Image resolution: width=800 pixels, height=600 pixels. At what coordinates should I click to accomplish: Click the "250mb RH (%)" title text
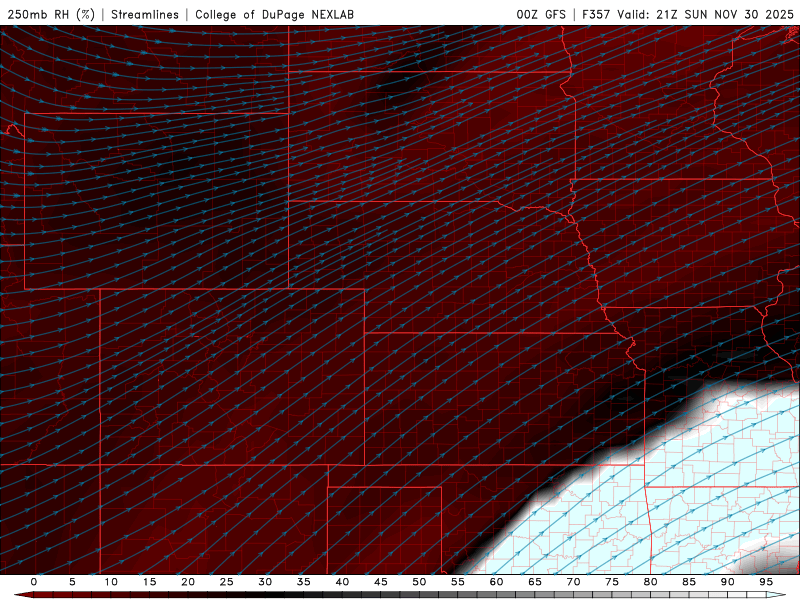tap(51, 14)
